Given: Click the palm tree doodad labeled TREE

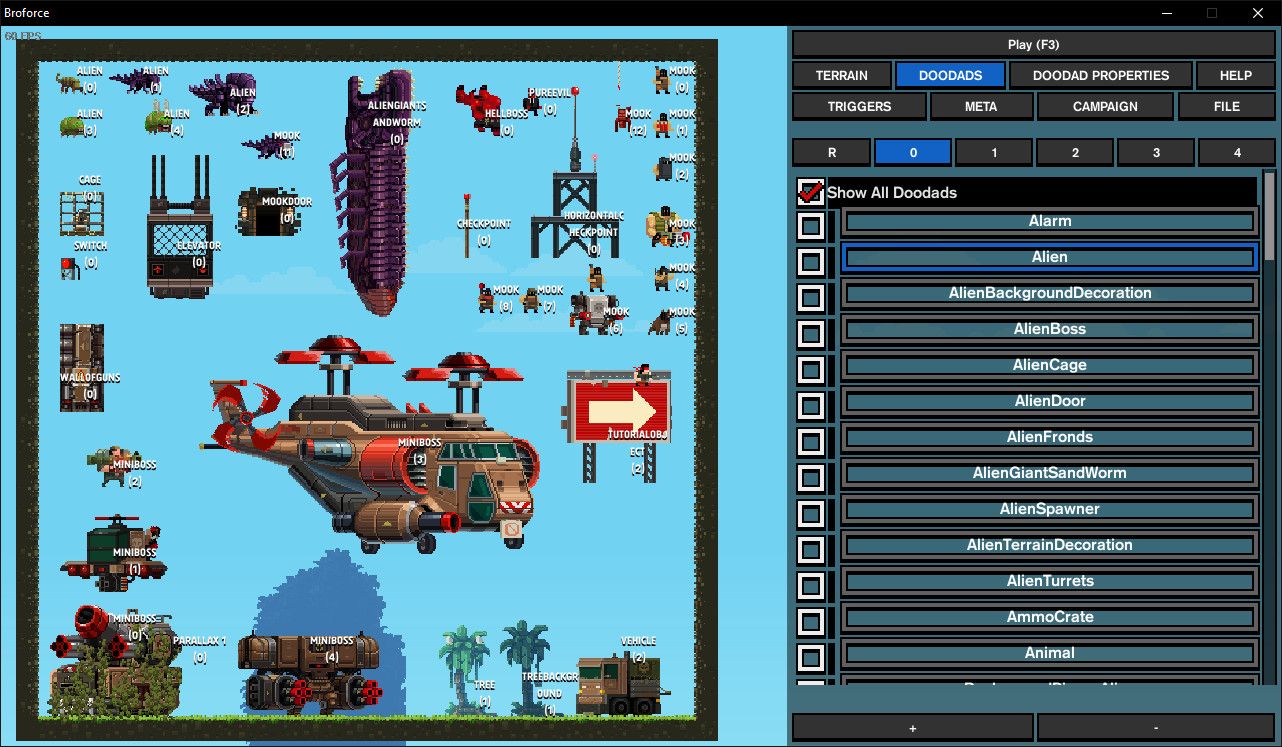Looking at the screenshot, I should coord(465,669).
